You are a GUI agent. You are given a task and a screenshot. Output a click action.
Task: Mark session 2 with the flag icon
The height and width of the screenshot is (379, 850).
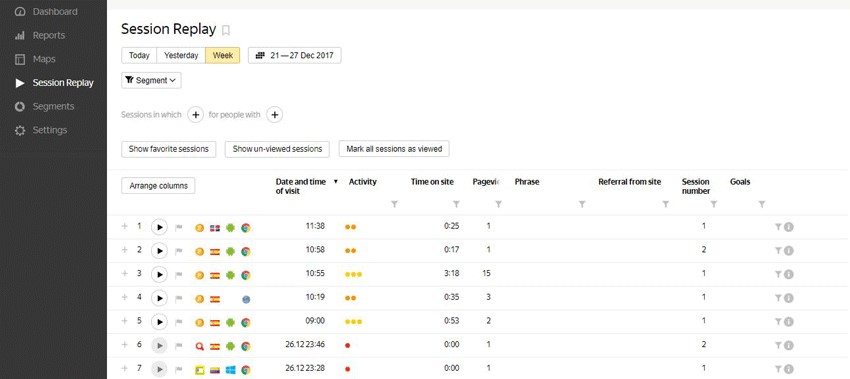179,252
